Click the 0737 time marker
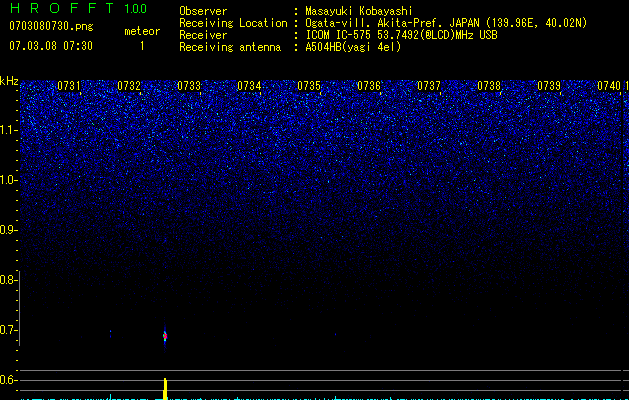The width and height of the screenshot is (629, 400). click(x=429, y=86)
